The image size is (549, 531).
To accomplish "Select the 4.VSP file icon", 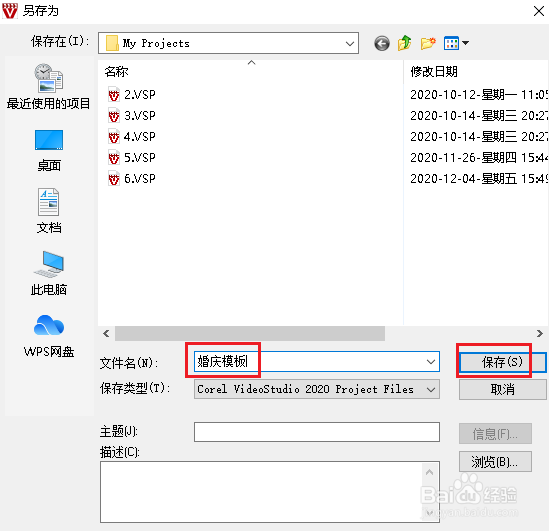I will [x=113, y=137].
